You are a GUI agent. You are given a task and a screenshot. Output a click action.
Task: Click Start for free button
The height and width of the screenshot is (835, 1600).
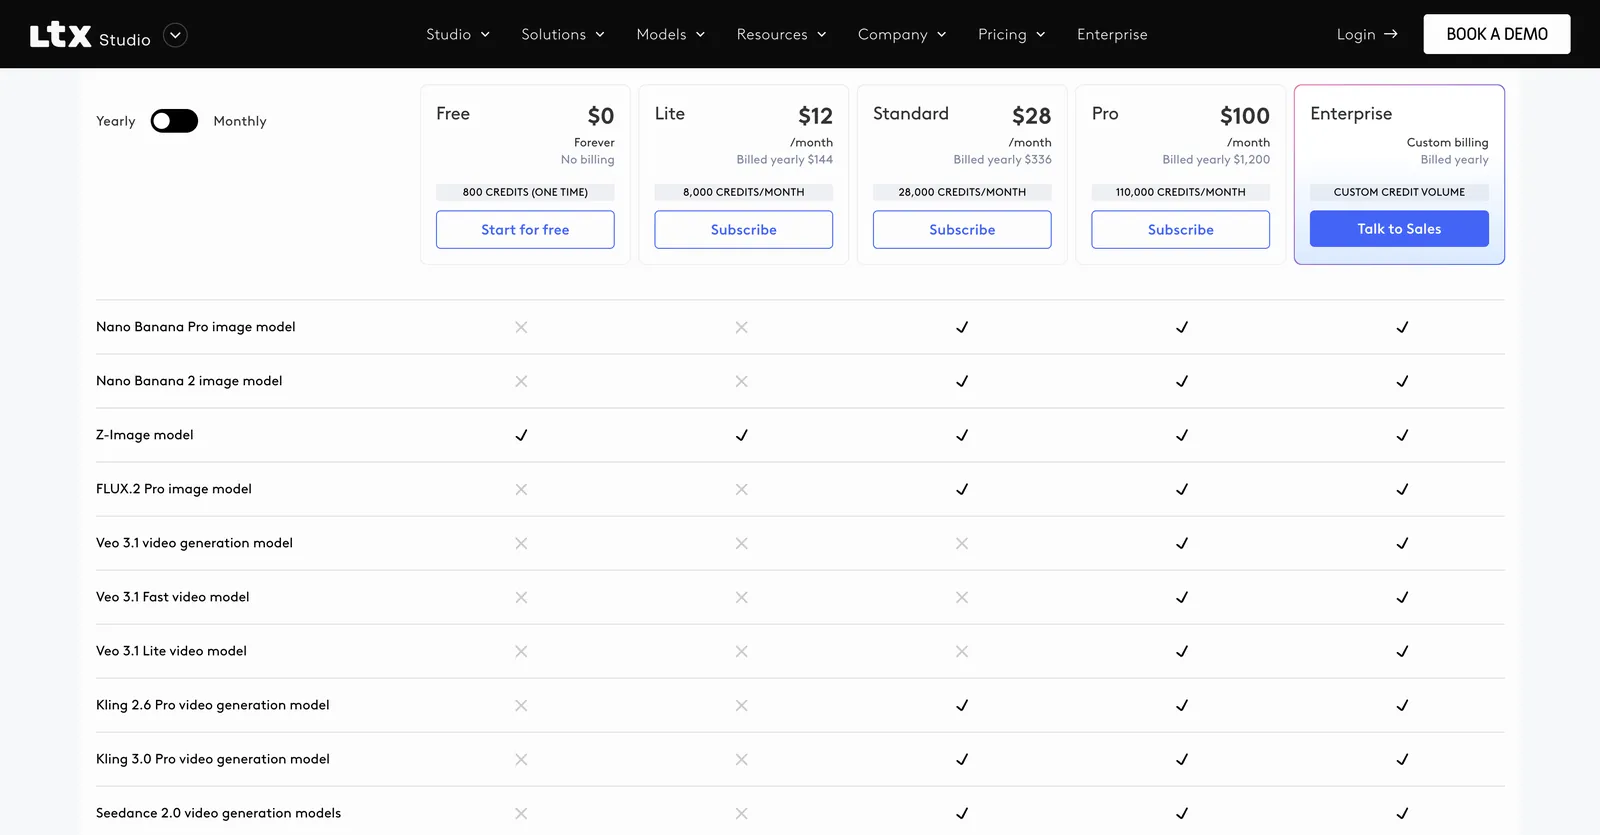pyautogui.click(x=525, y=229)
